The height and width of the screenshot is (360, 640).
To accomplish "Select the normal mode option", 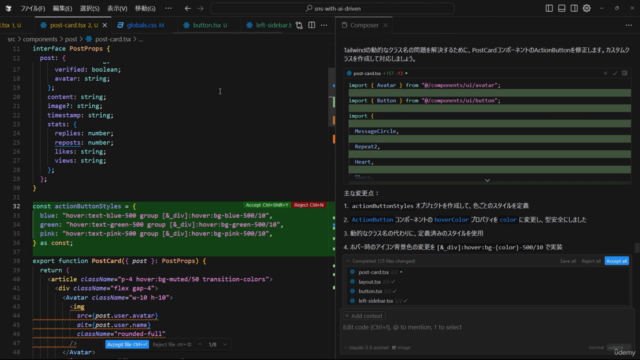I will click(x=596, y=348).
